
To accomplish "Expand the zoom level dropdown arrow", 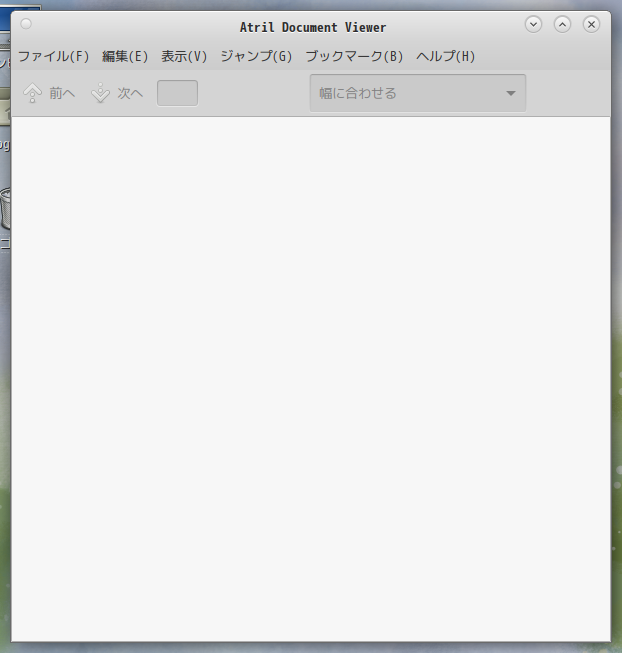I will pyautogui.click(x=511, y=93).
